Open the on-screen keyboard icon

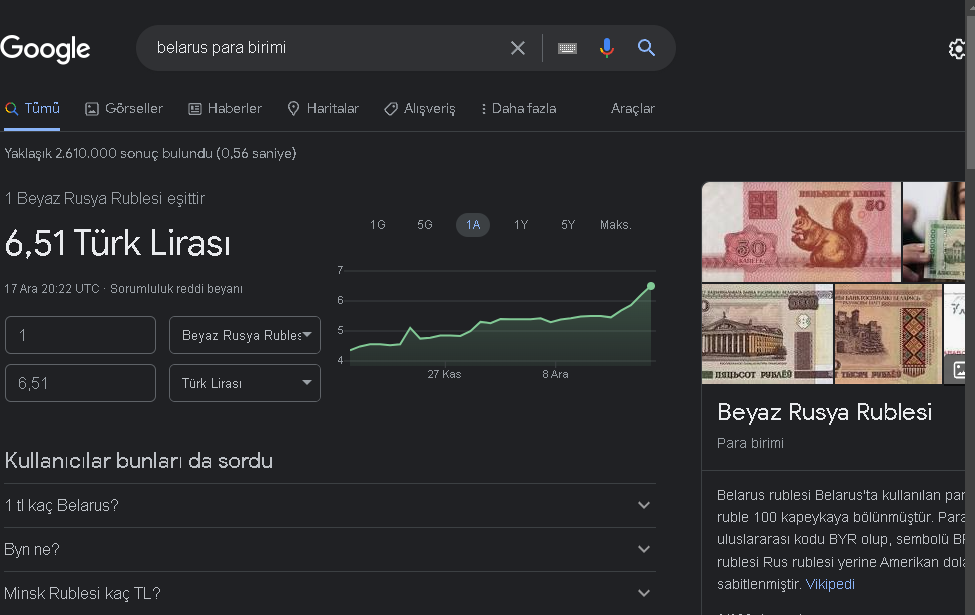567,48
